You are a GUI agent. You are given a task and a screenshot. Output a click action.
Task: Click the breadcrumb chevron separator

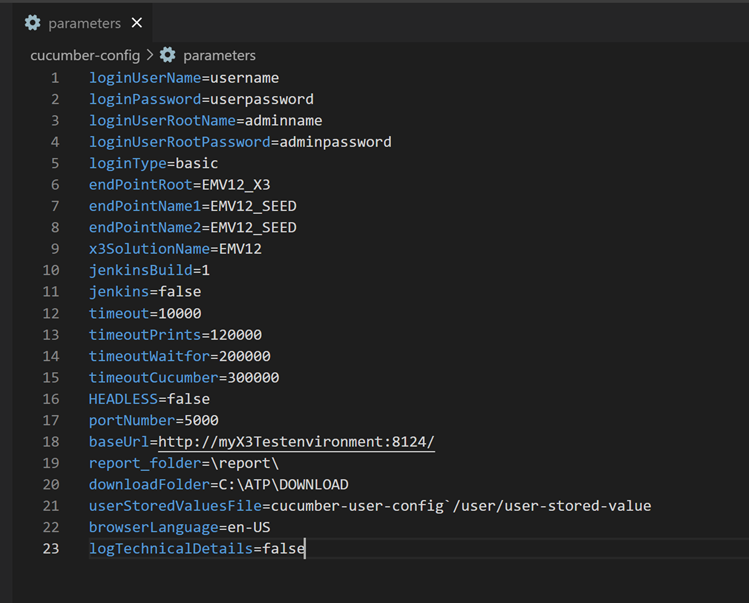point(150,55)
